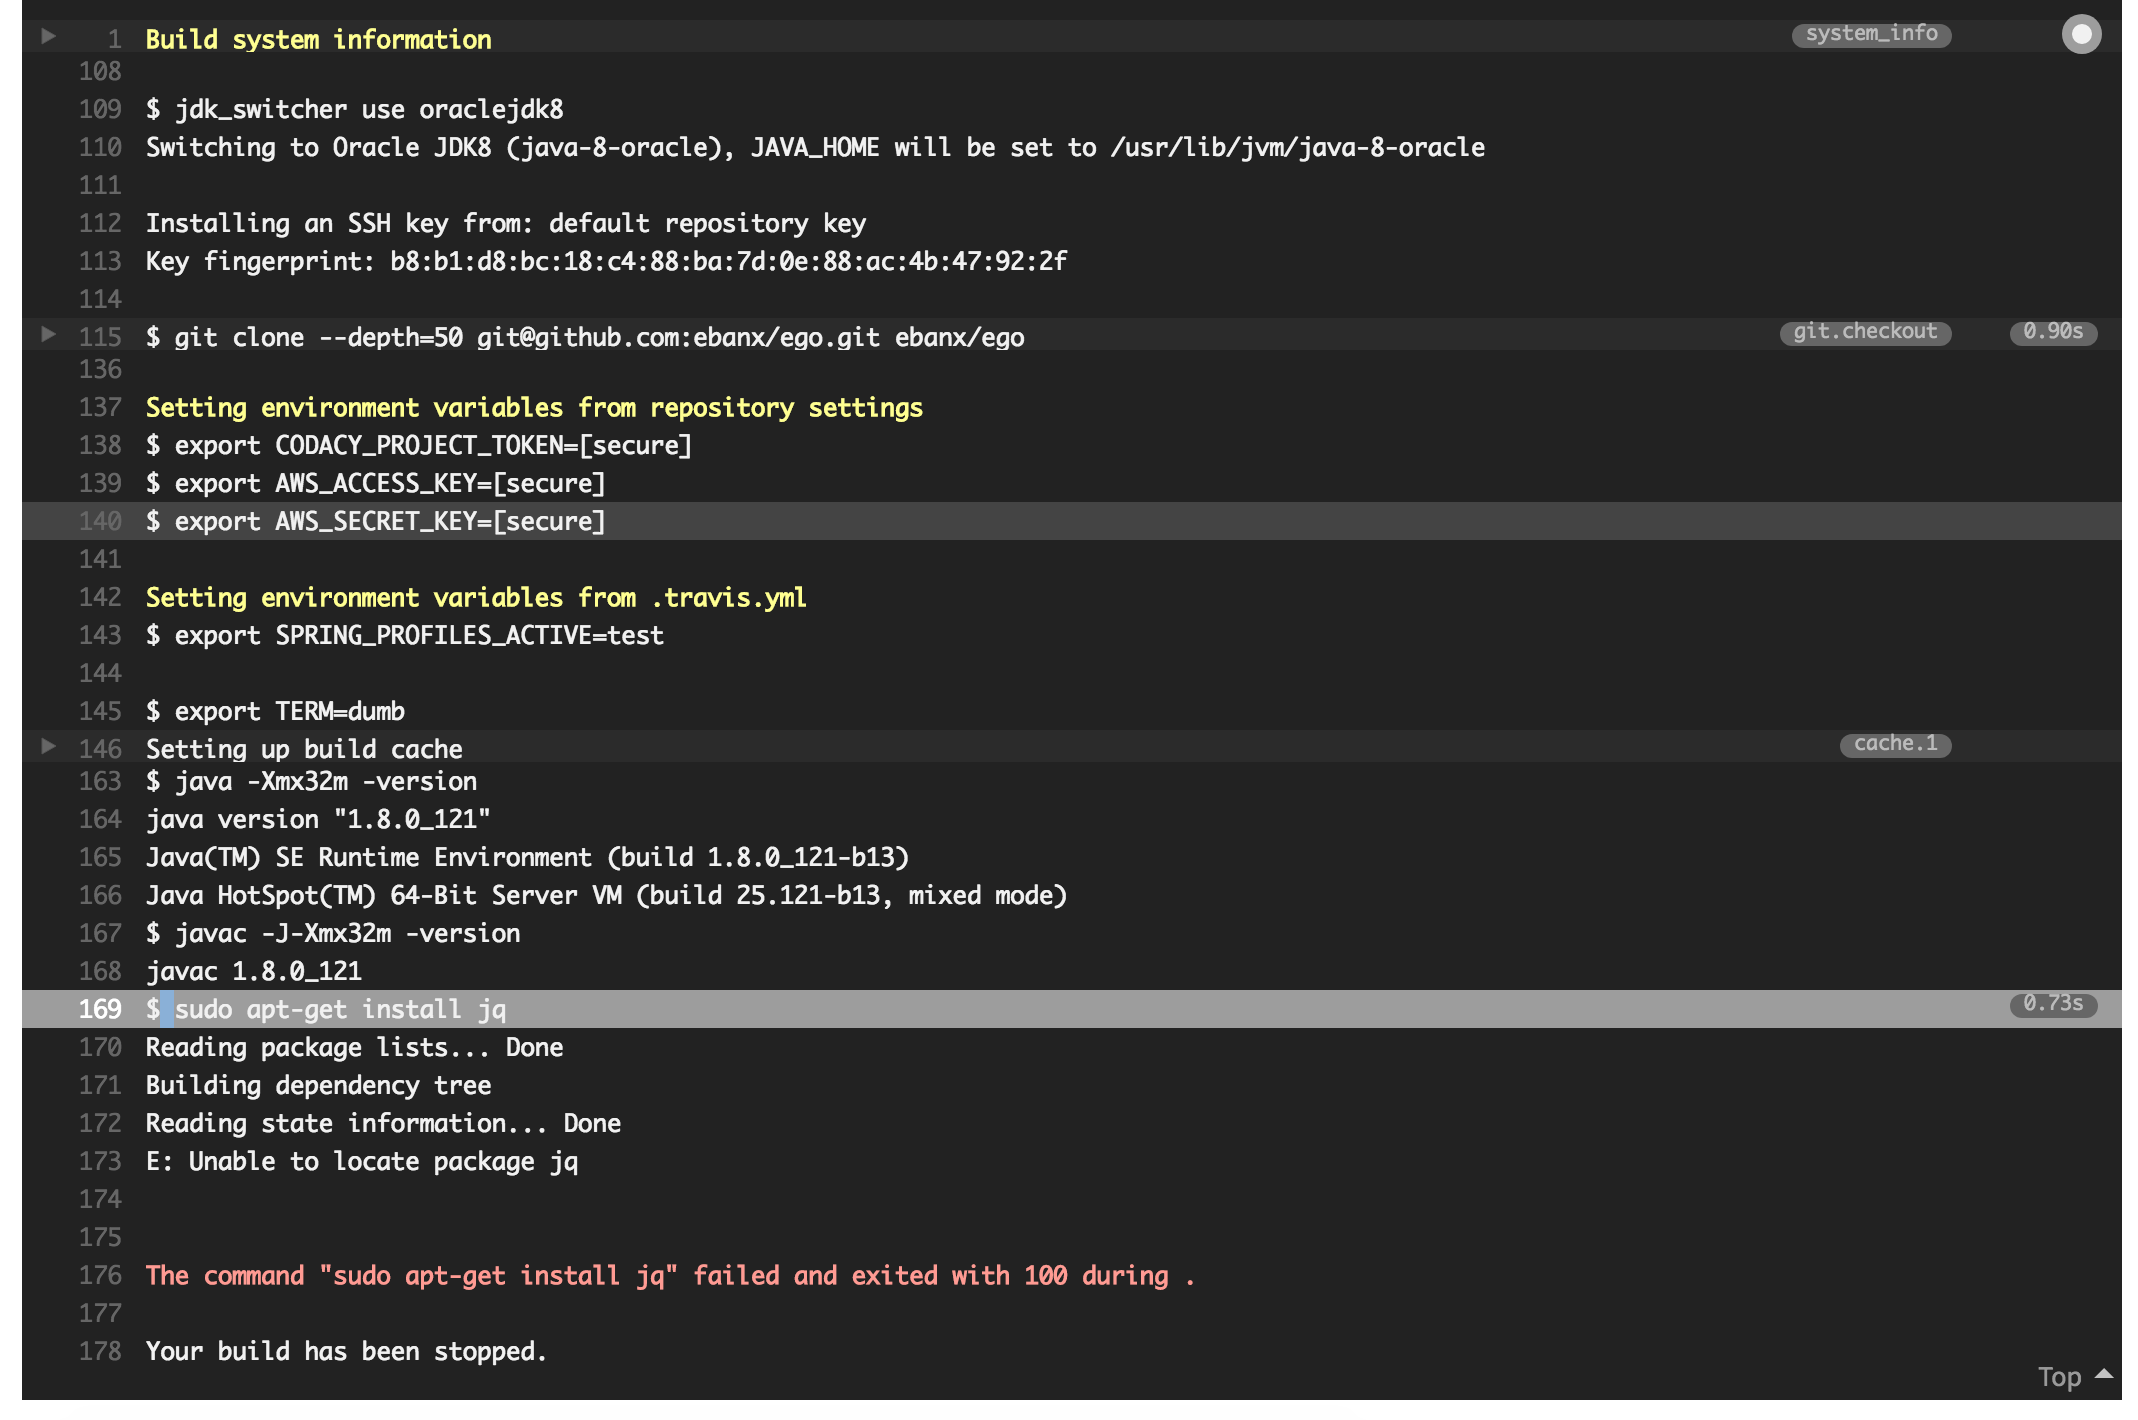2138x1420 pixels.
Task: Click the 0.73s duration badge
Action: click(2053, 1004)
